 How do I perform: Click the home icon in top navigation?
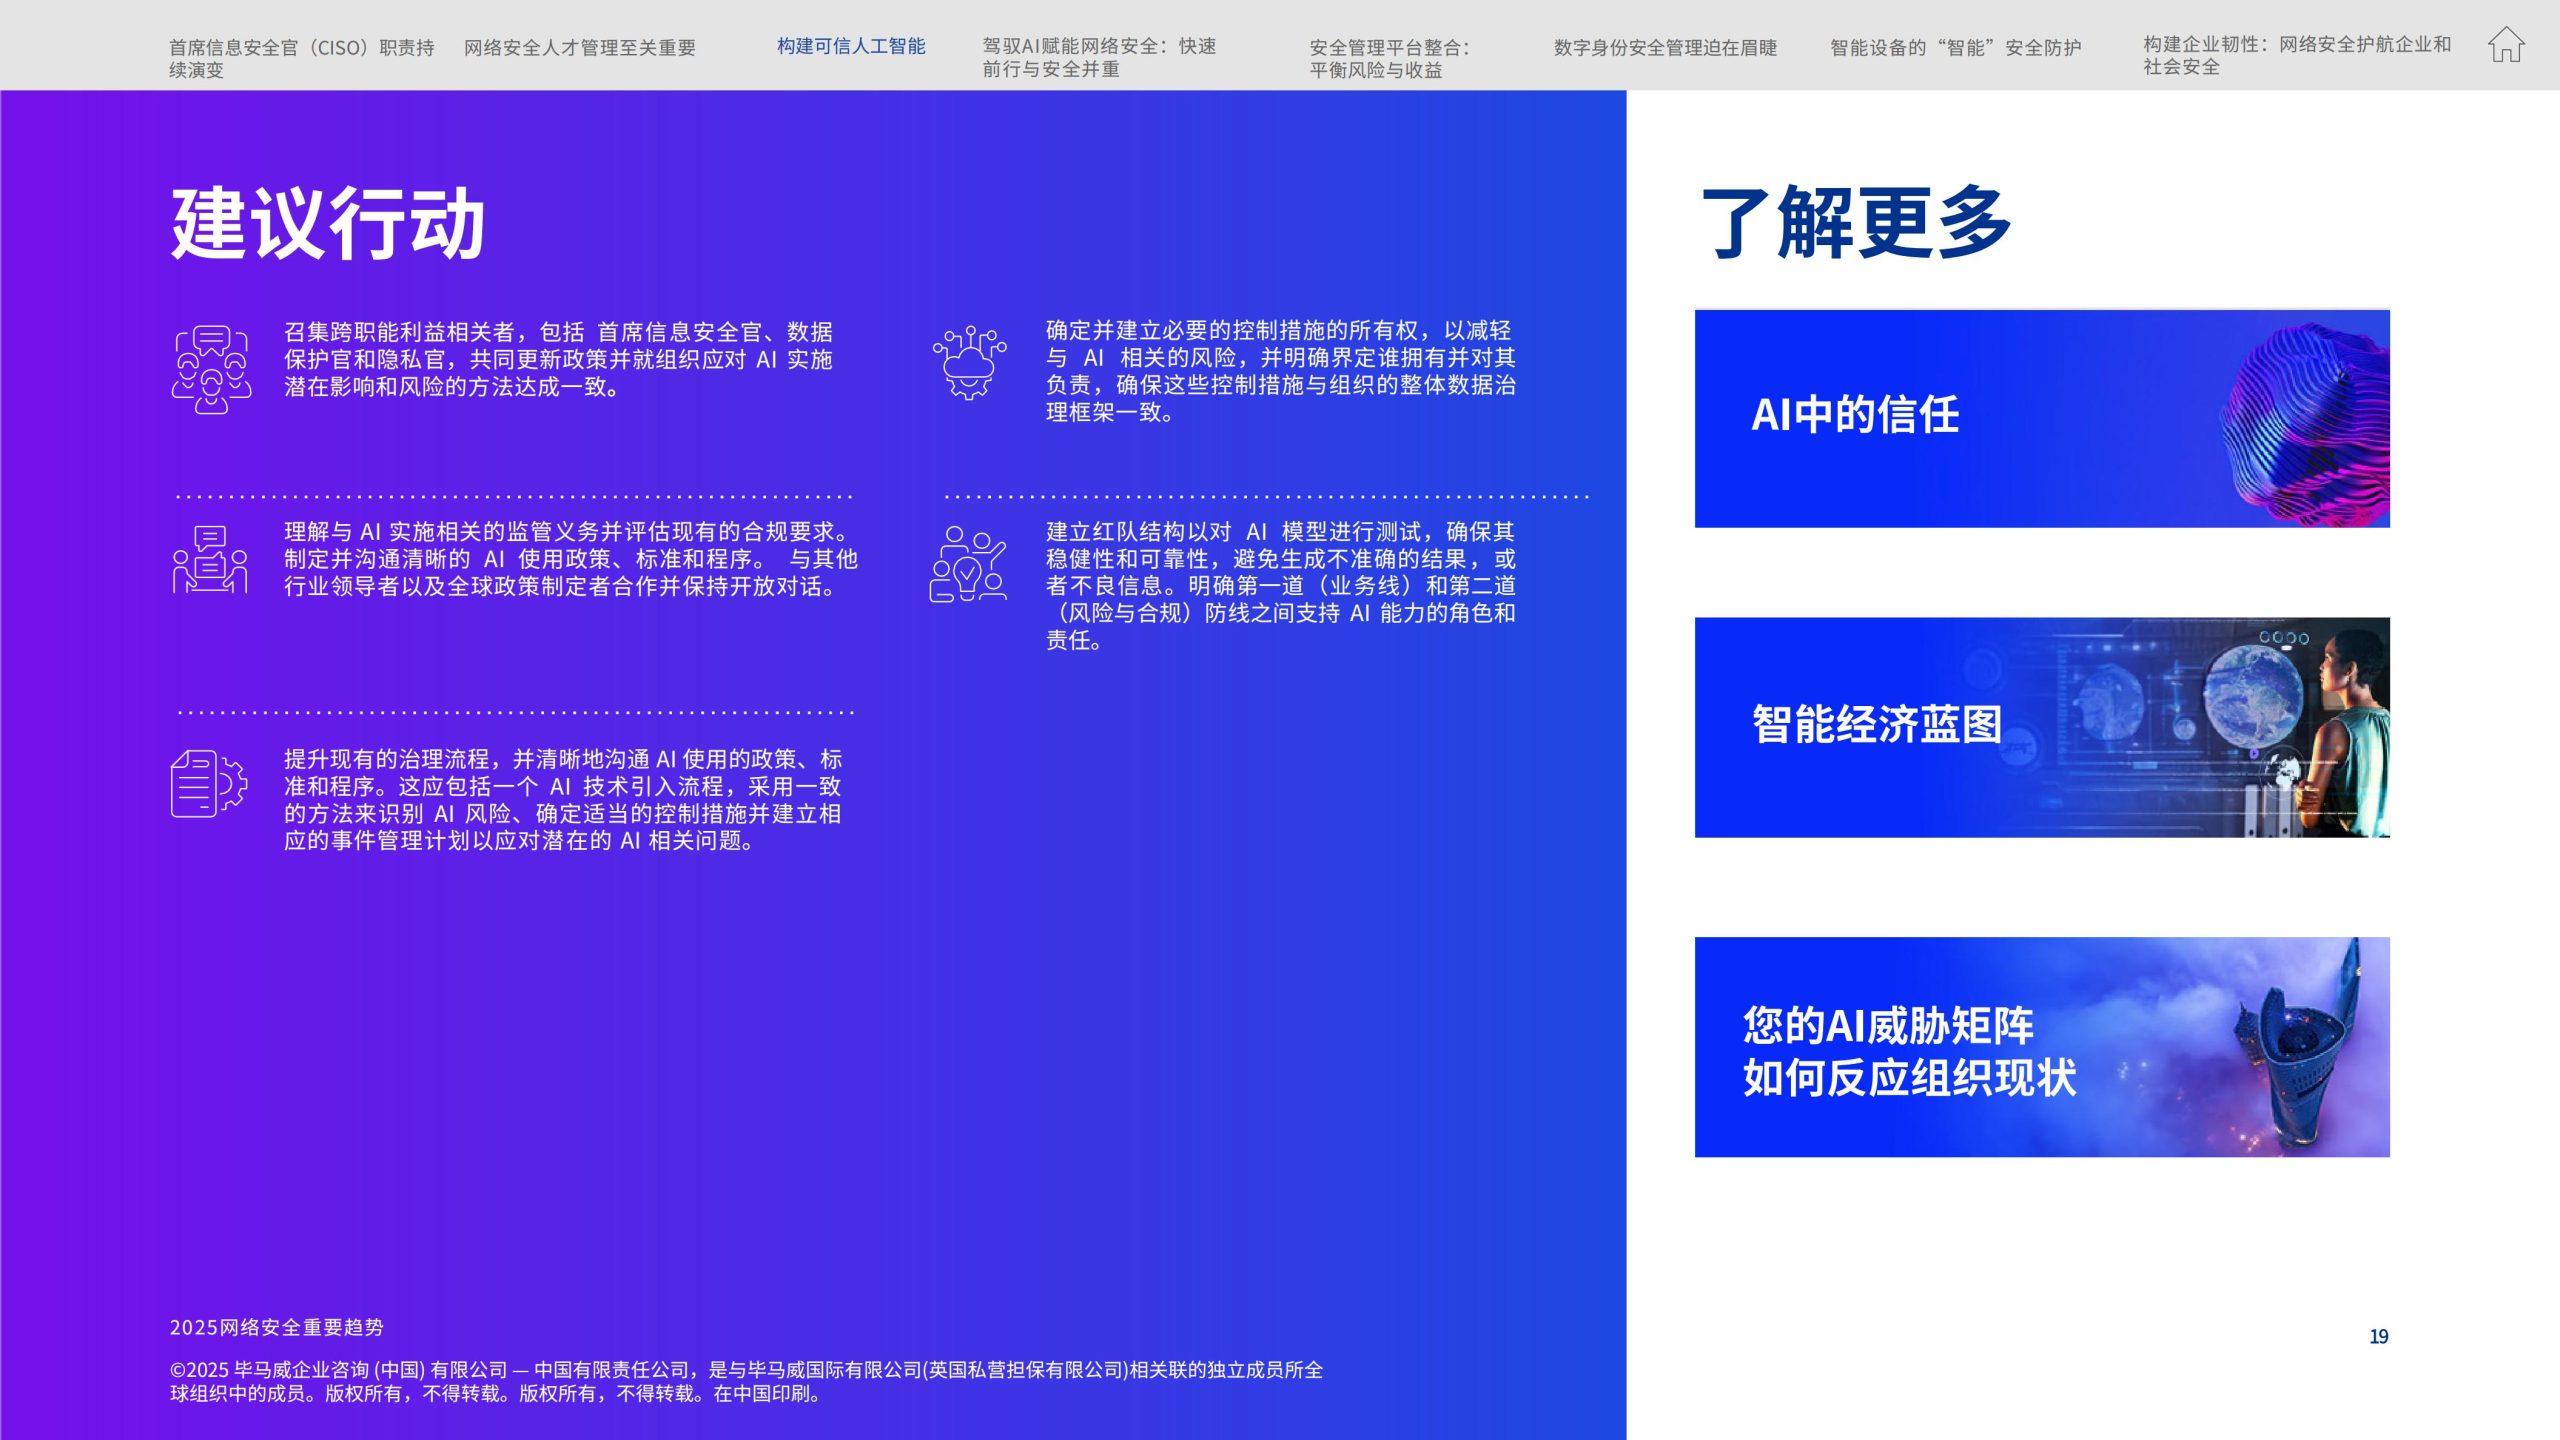2506,45
